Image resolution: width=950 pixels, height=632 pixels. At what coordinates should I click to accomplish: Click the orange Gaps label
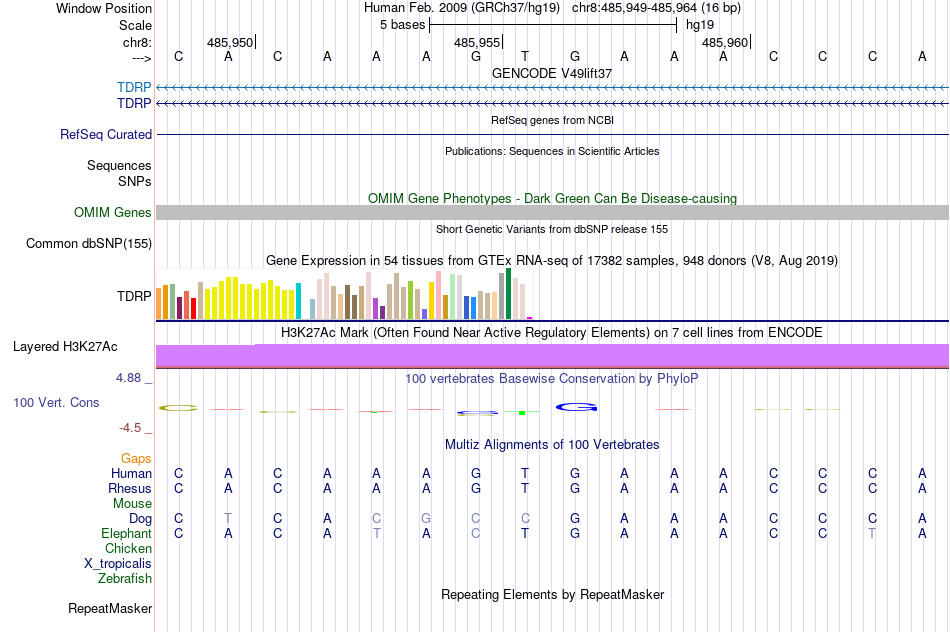point(136,459)
